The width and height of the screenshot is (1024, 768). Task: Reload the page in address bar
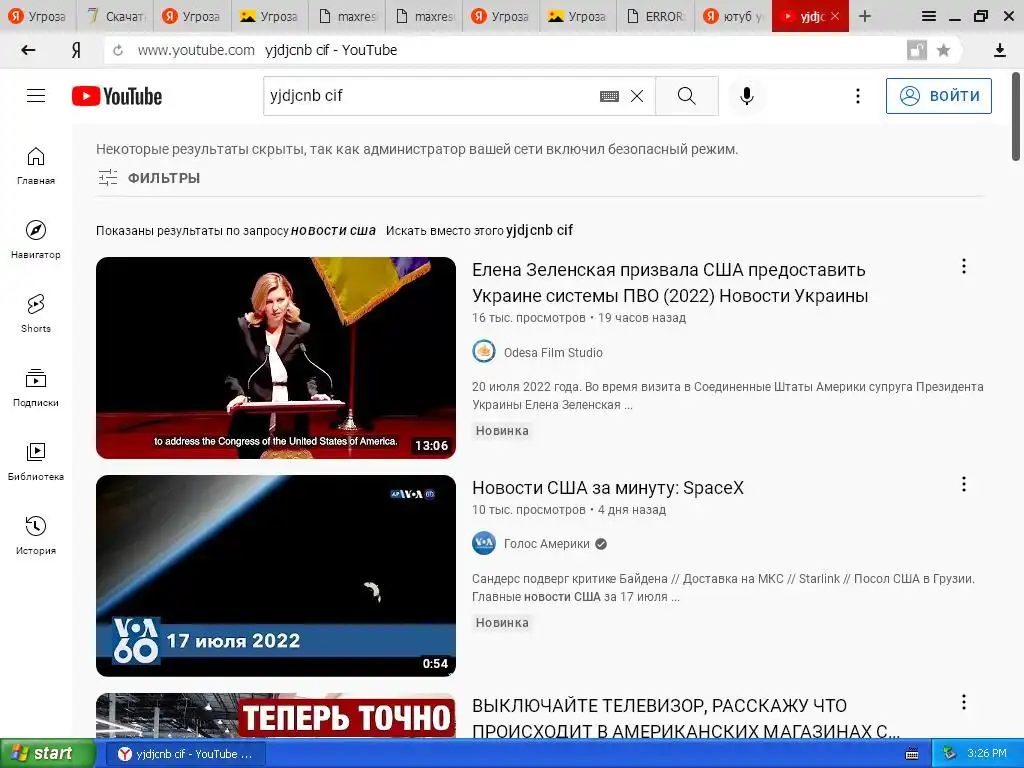118,50
